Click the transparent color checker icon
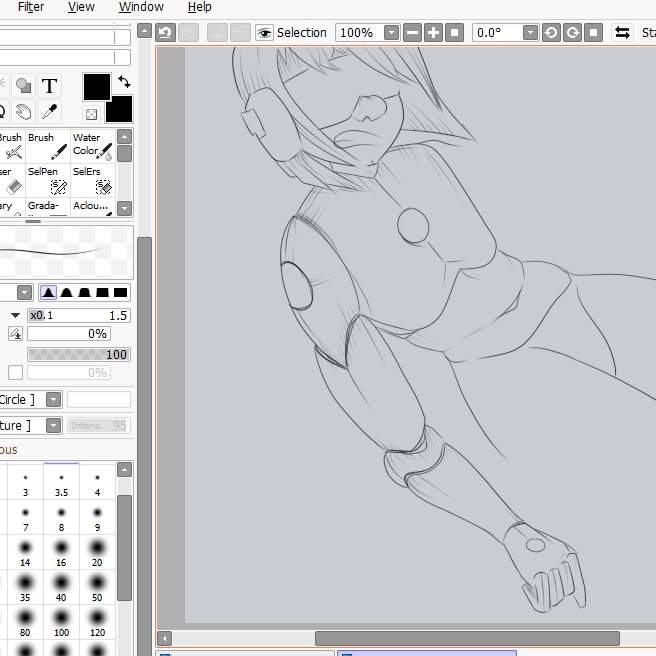Image resolution: width=656 pixels, height=656 pixels. tap(91, 114)
